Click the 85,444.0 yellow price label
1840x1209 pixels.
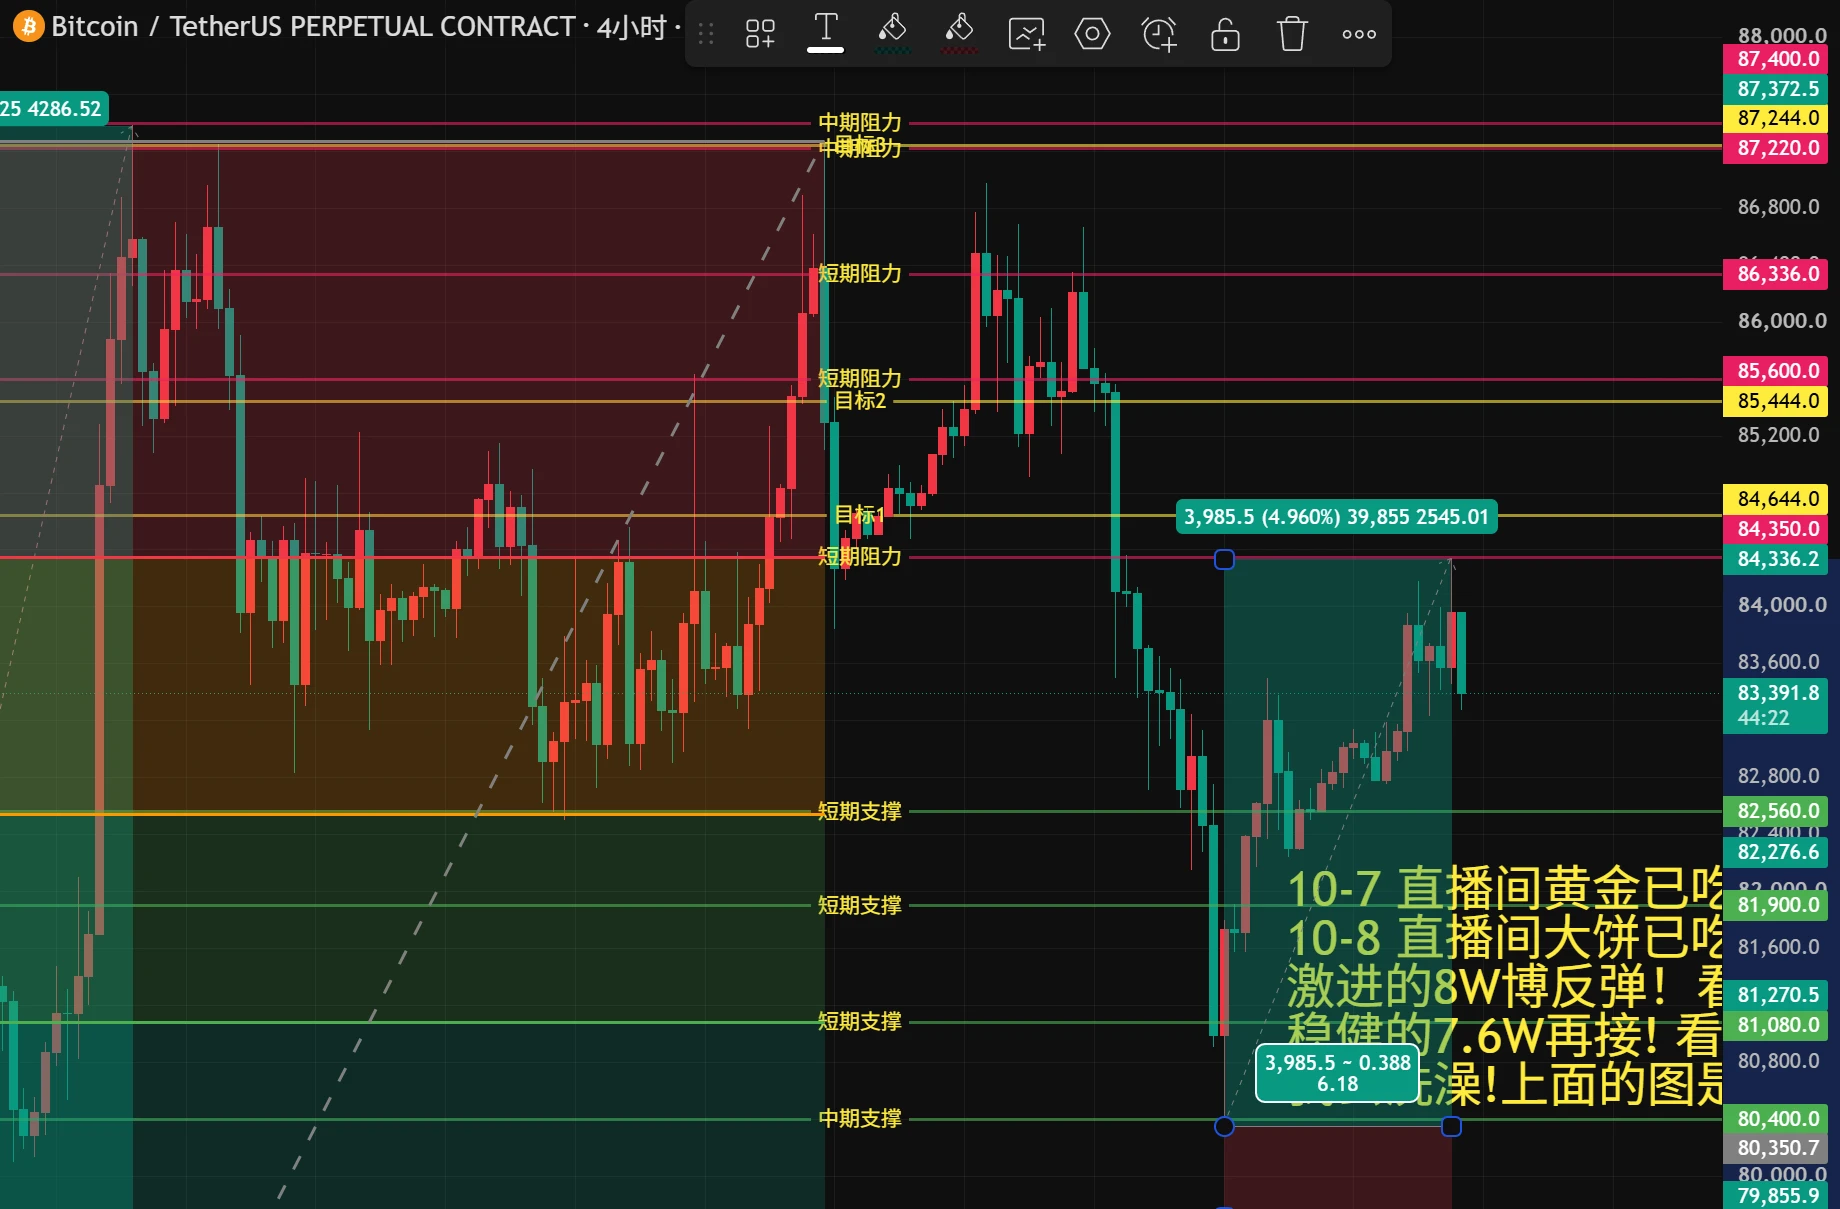click(x=1777, y=401)
